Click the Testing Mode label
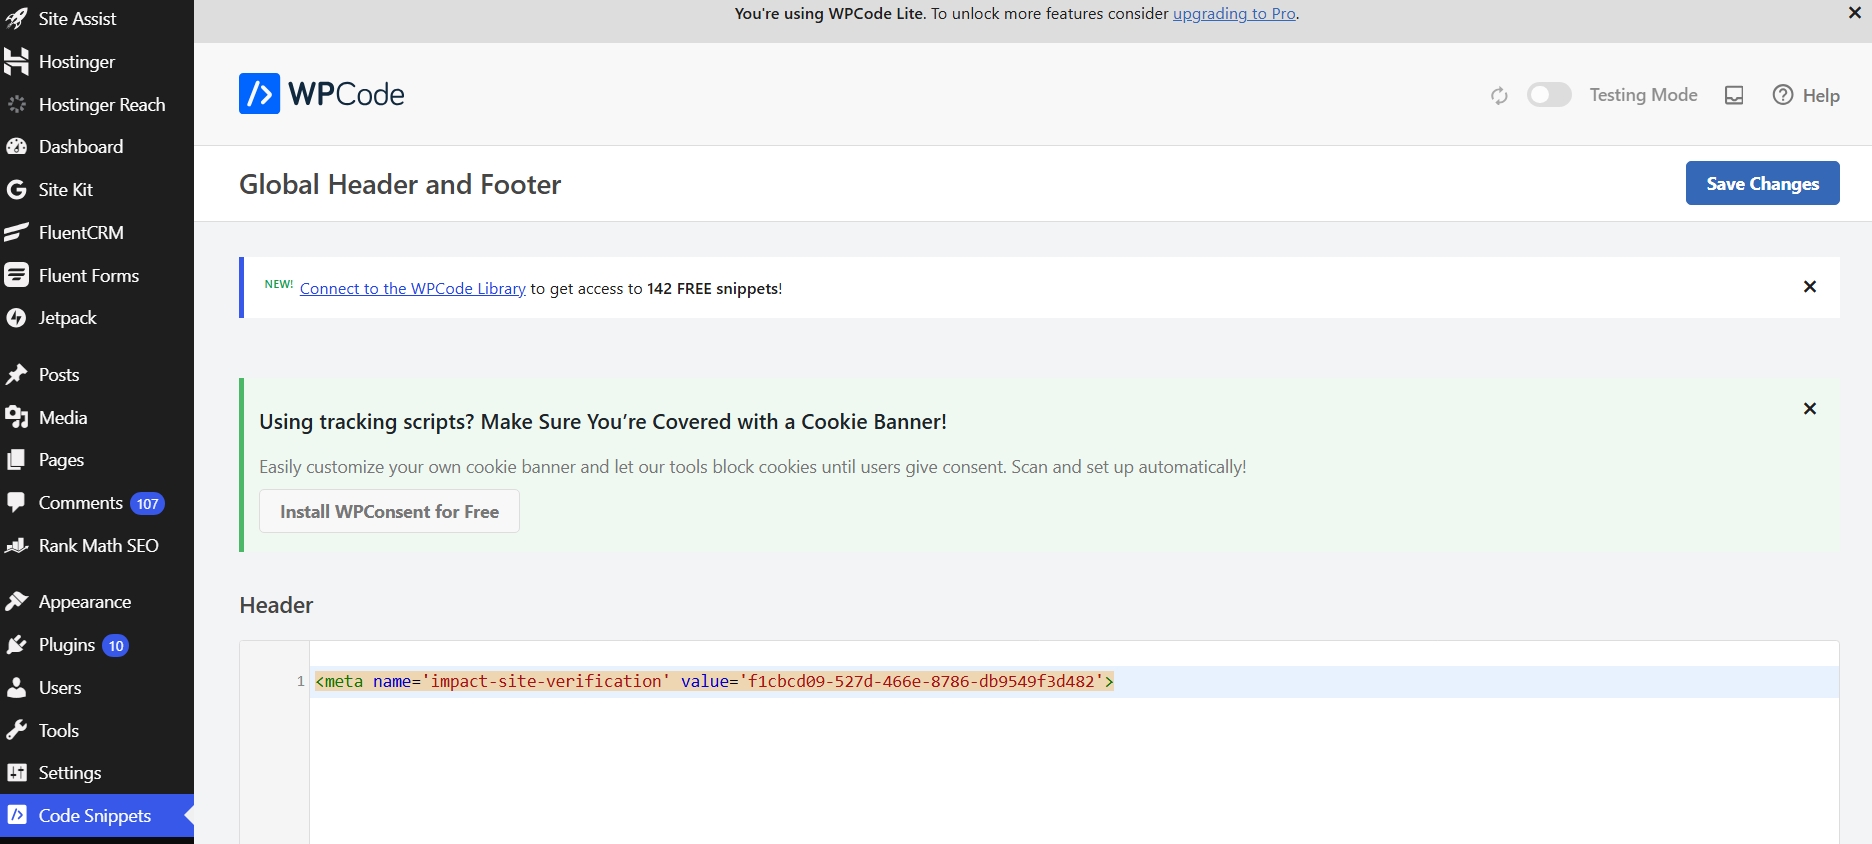1872x844 pixels. pos(1643,95)
